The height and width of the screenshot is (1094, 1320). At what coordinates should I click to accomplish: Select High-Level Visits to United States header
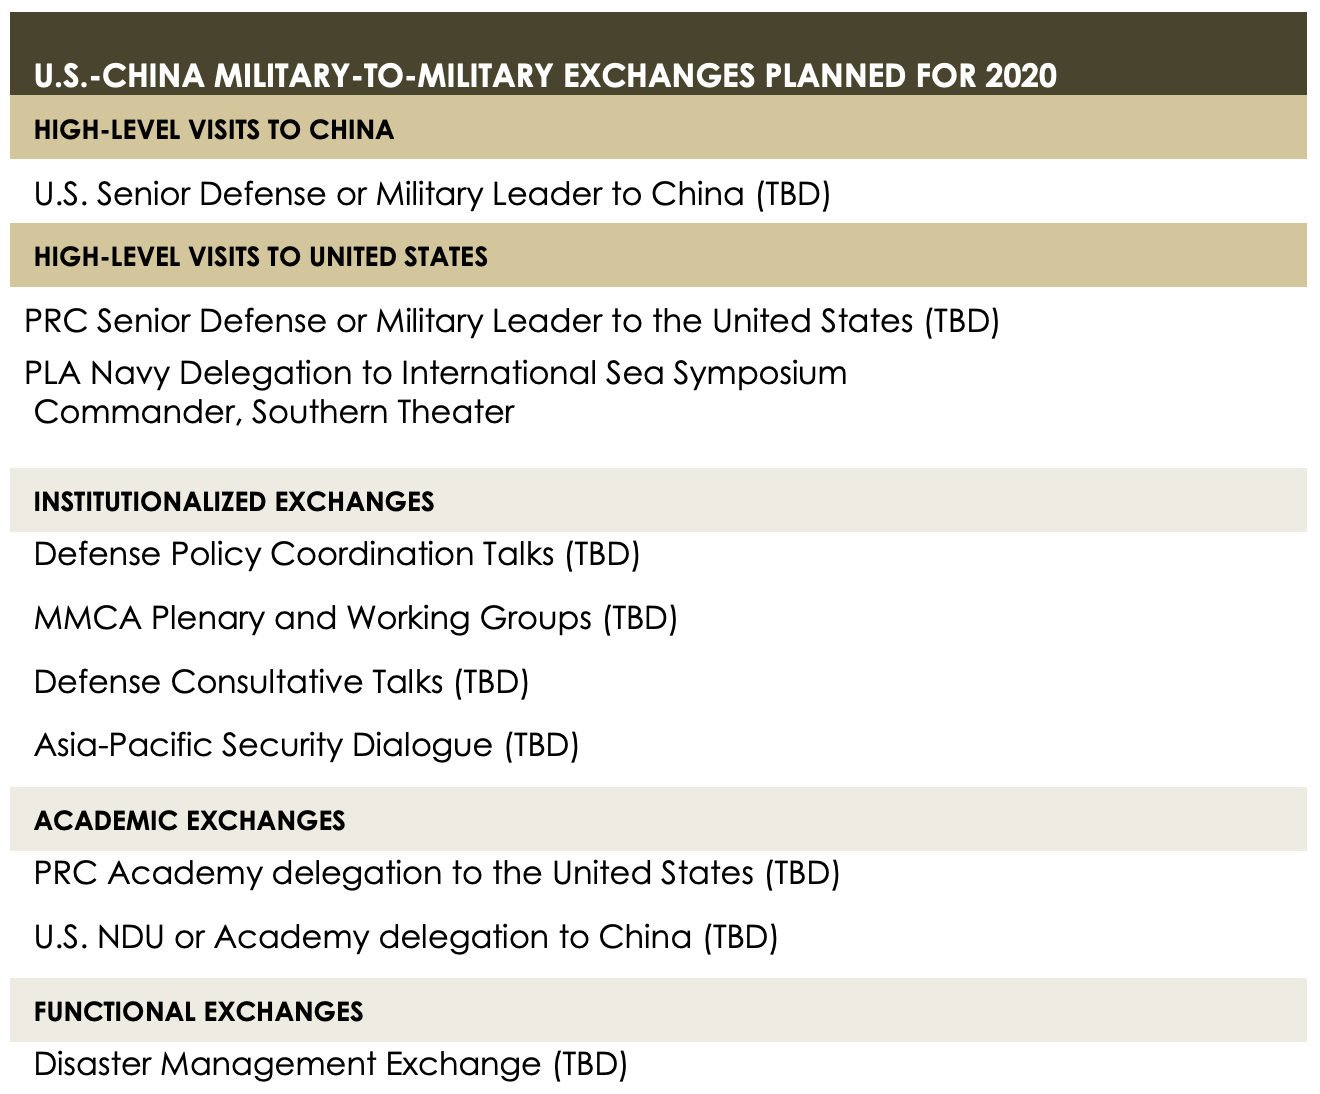tap(261, 257)
